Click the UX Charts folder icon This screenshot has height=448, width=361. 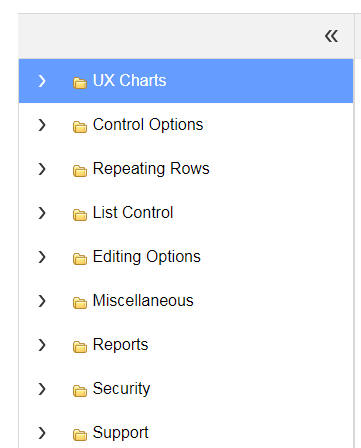click(80, 83)
